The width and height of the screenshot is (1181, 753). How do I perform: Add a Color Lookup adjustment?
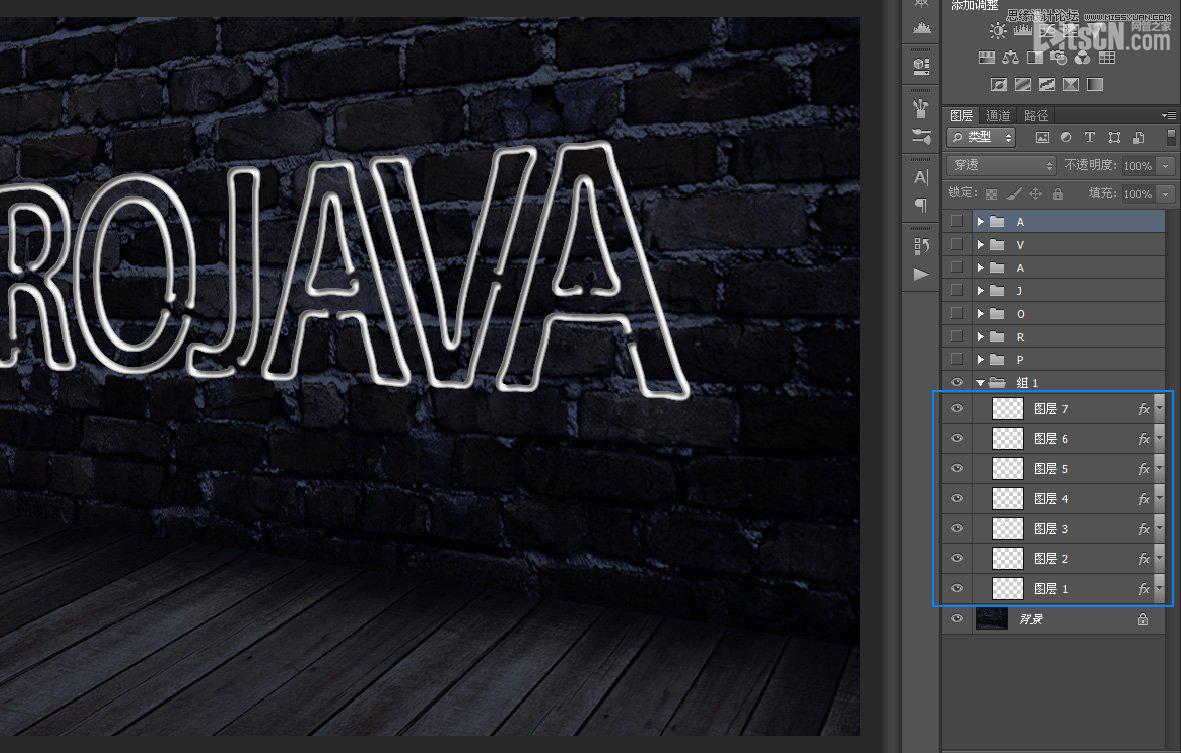click(x=1106, y=58)
